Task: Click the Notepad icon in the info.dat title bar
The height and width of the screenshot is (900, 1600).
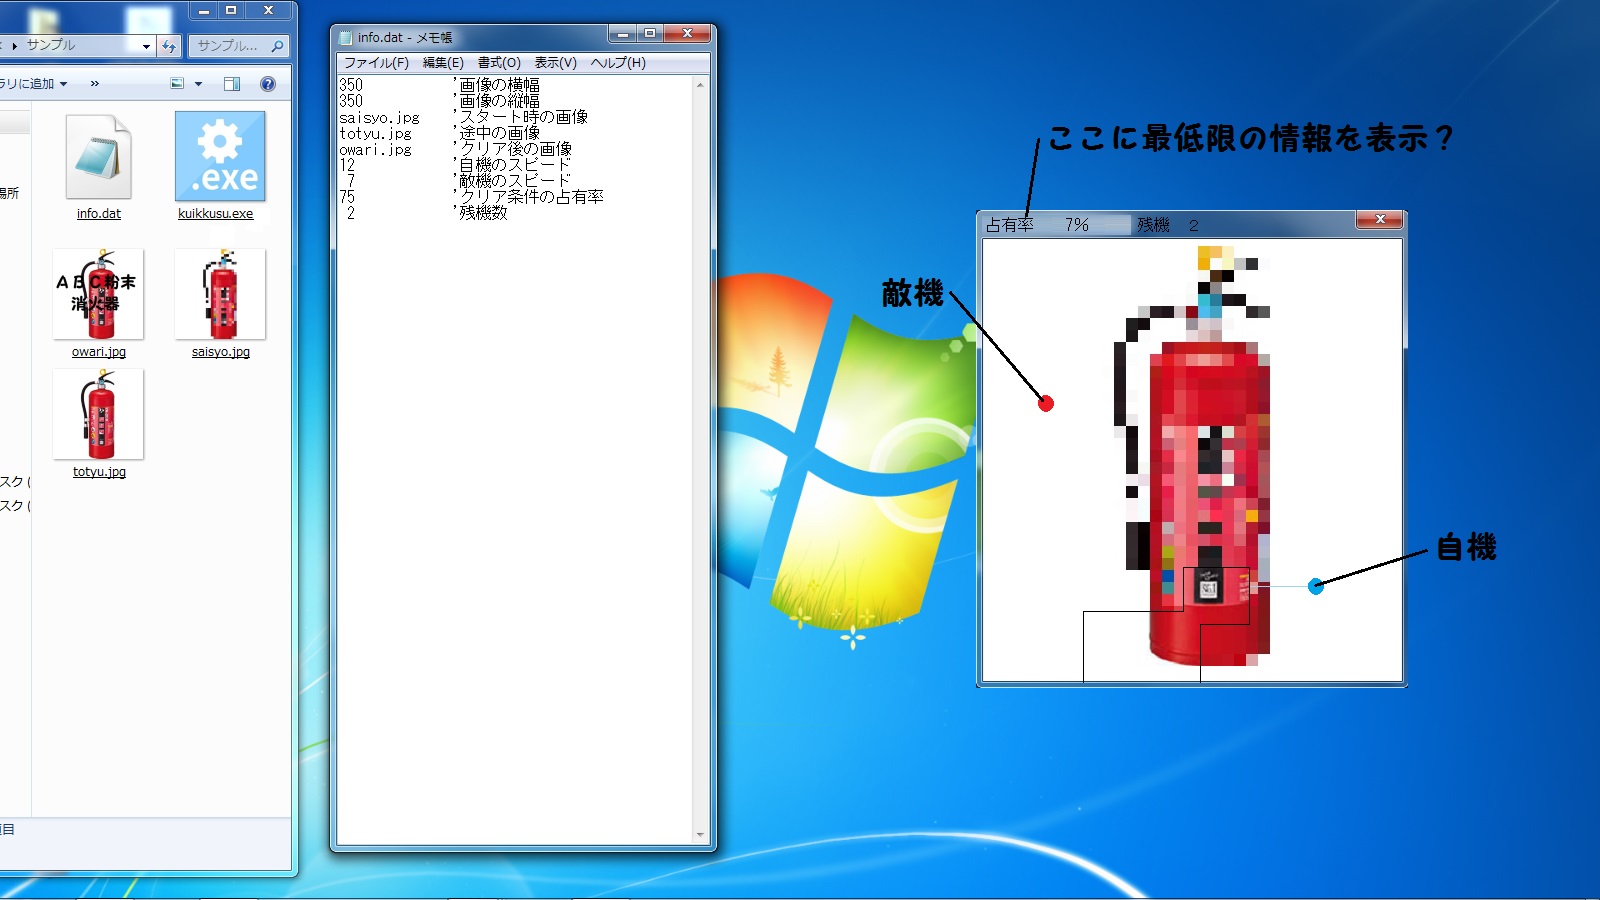Action: click(346, 37)
